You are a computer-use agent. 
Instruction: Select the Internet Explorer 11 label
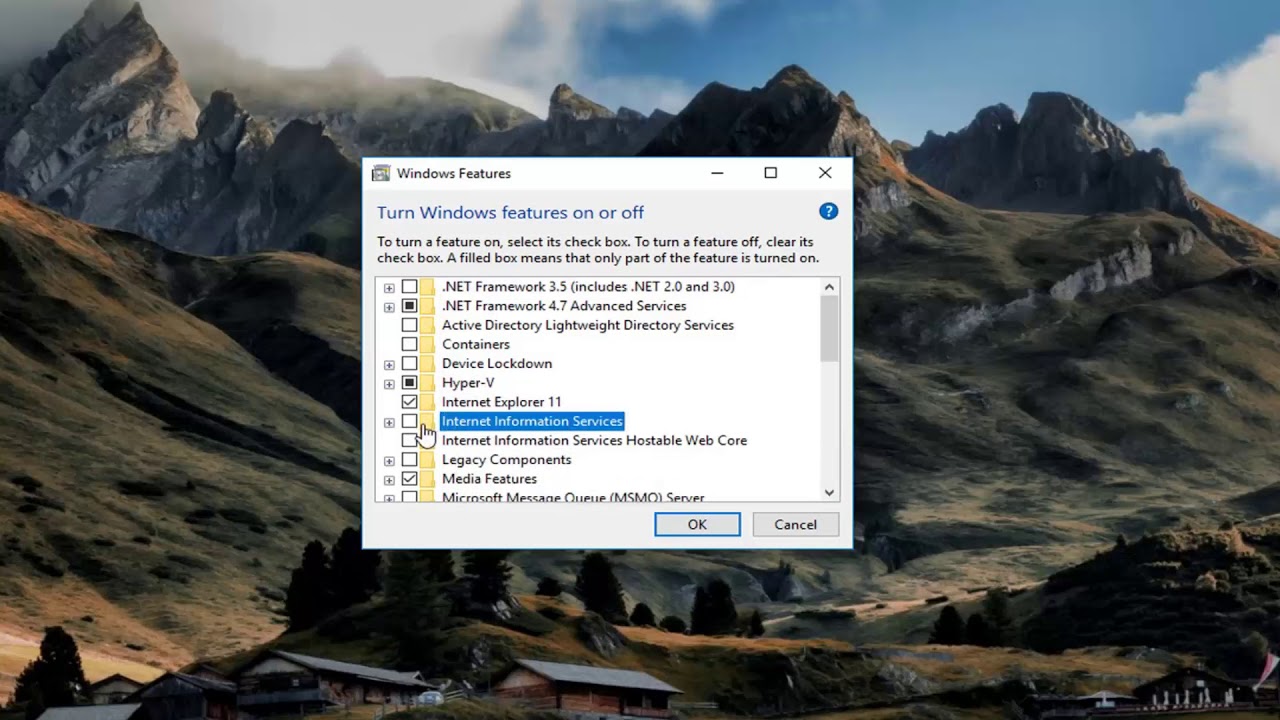click(x=502, y=402)
